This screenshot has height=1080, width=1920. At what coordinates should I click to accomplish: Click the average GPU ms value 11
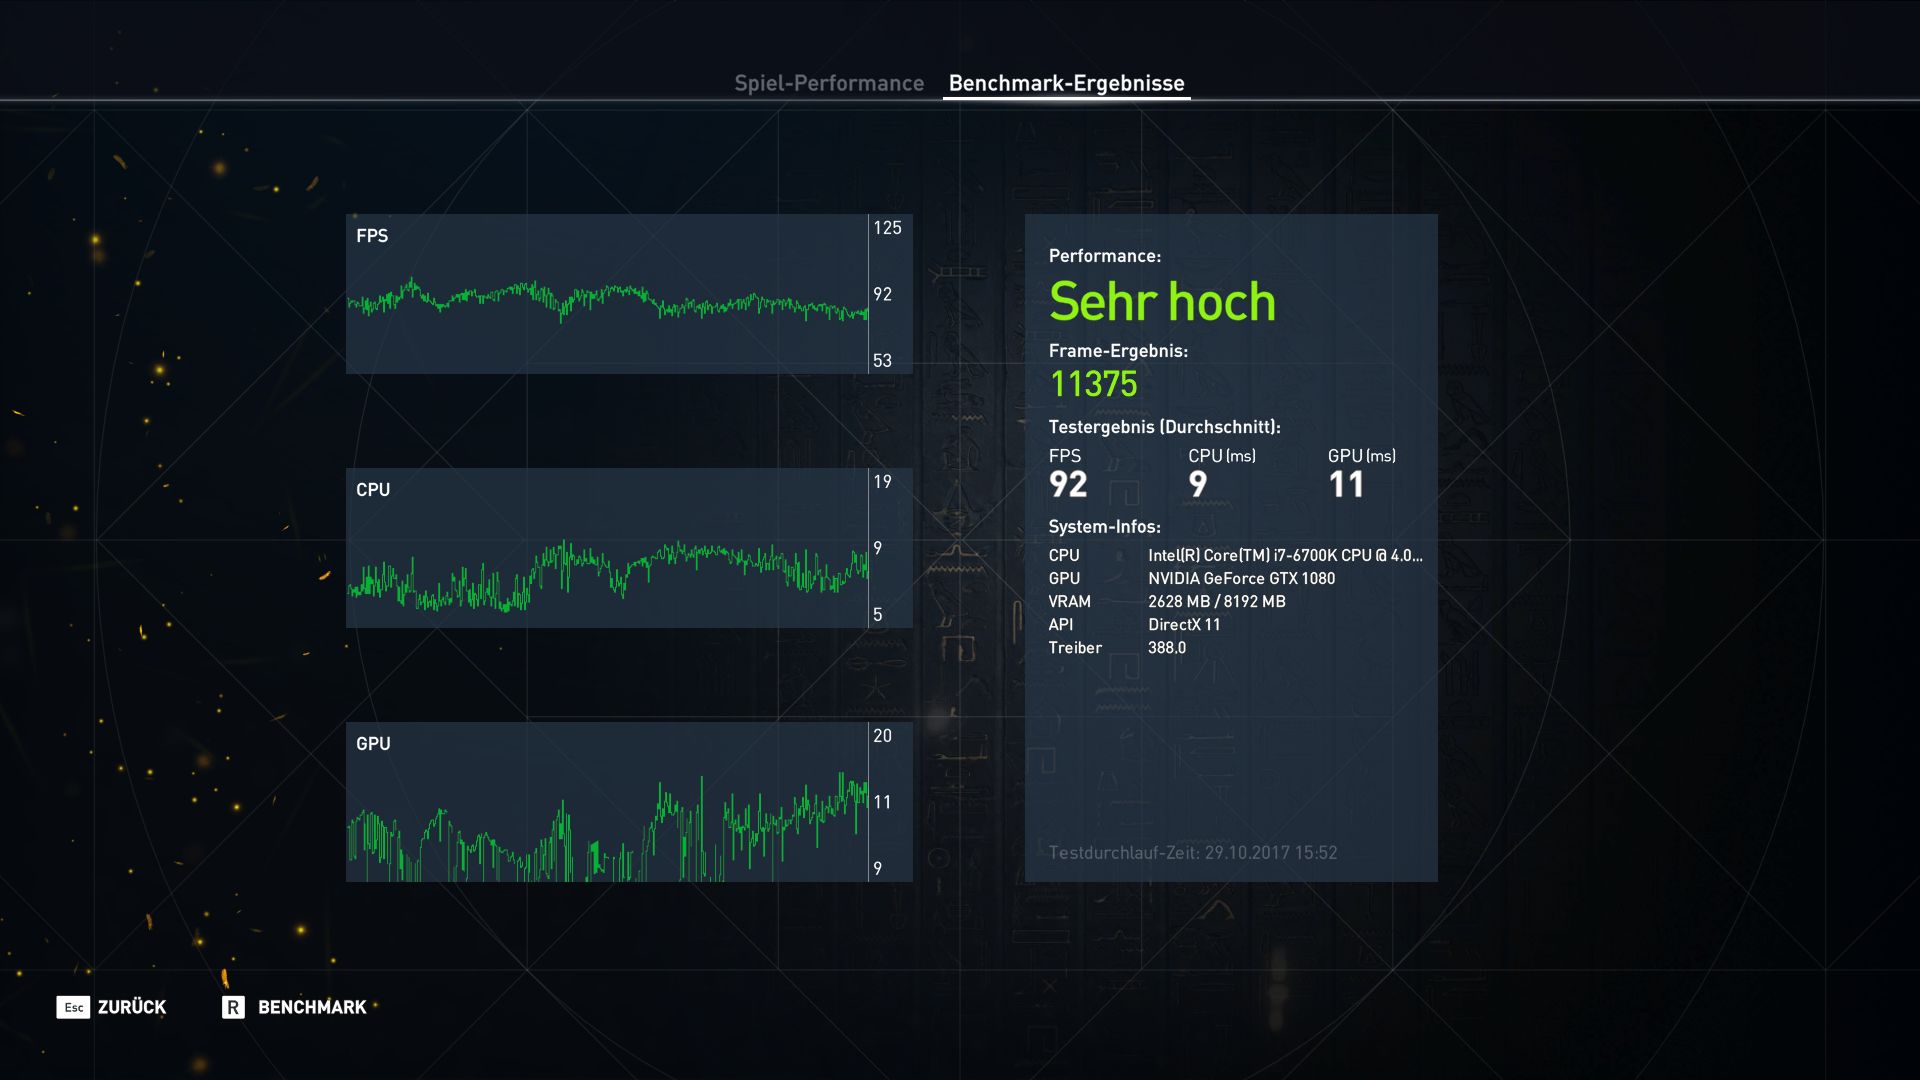pyautogui.click(x=1346, y=485)
